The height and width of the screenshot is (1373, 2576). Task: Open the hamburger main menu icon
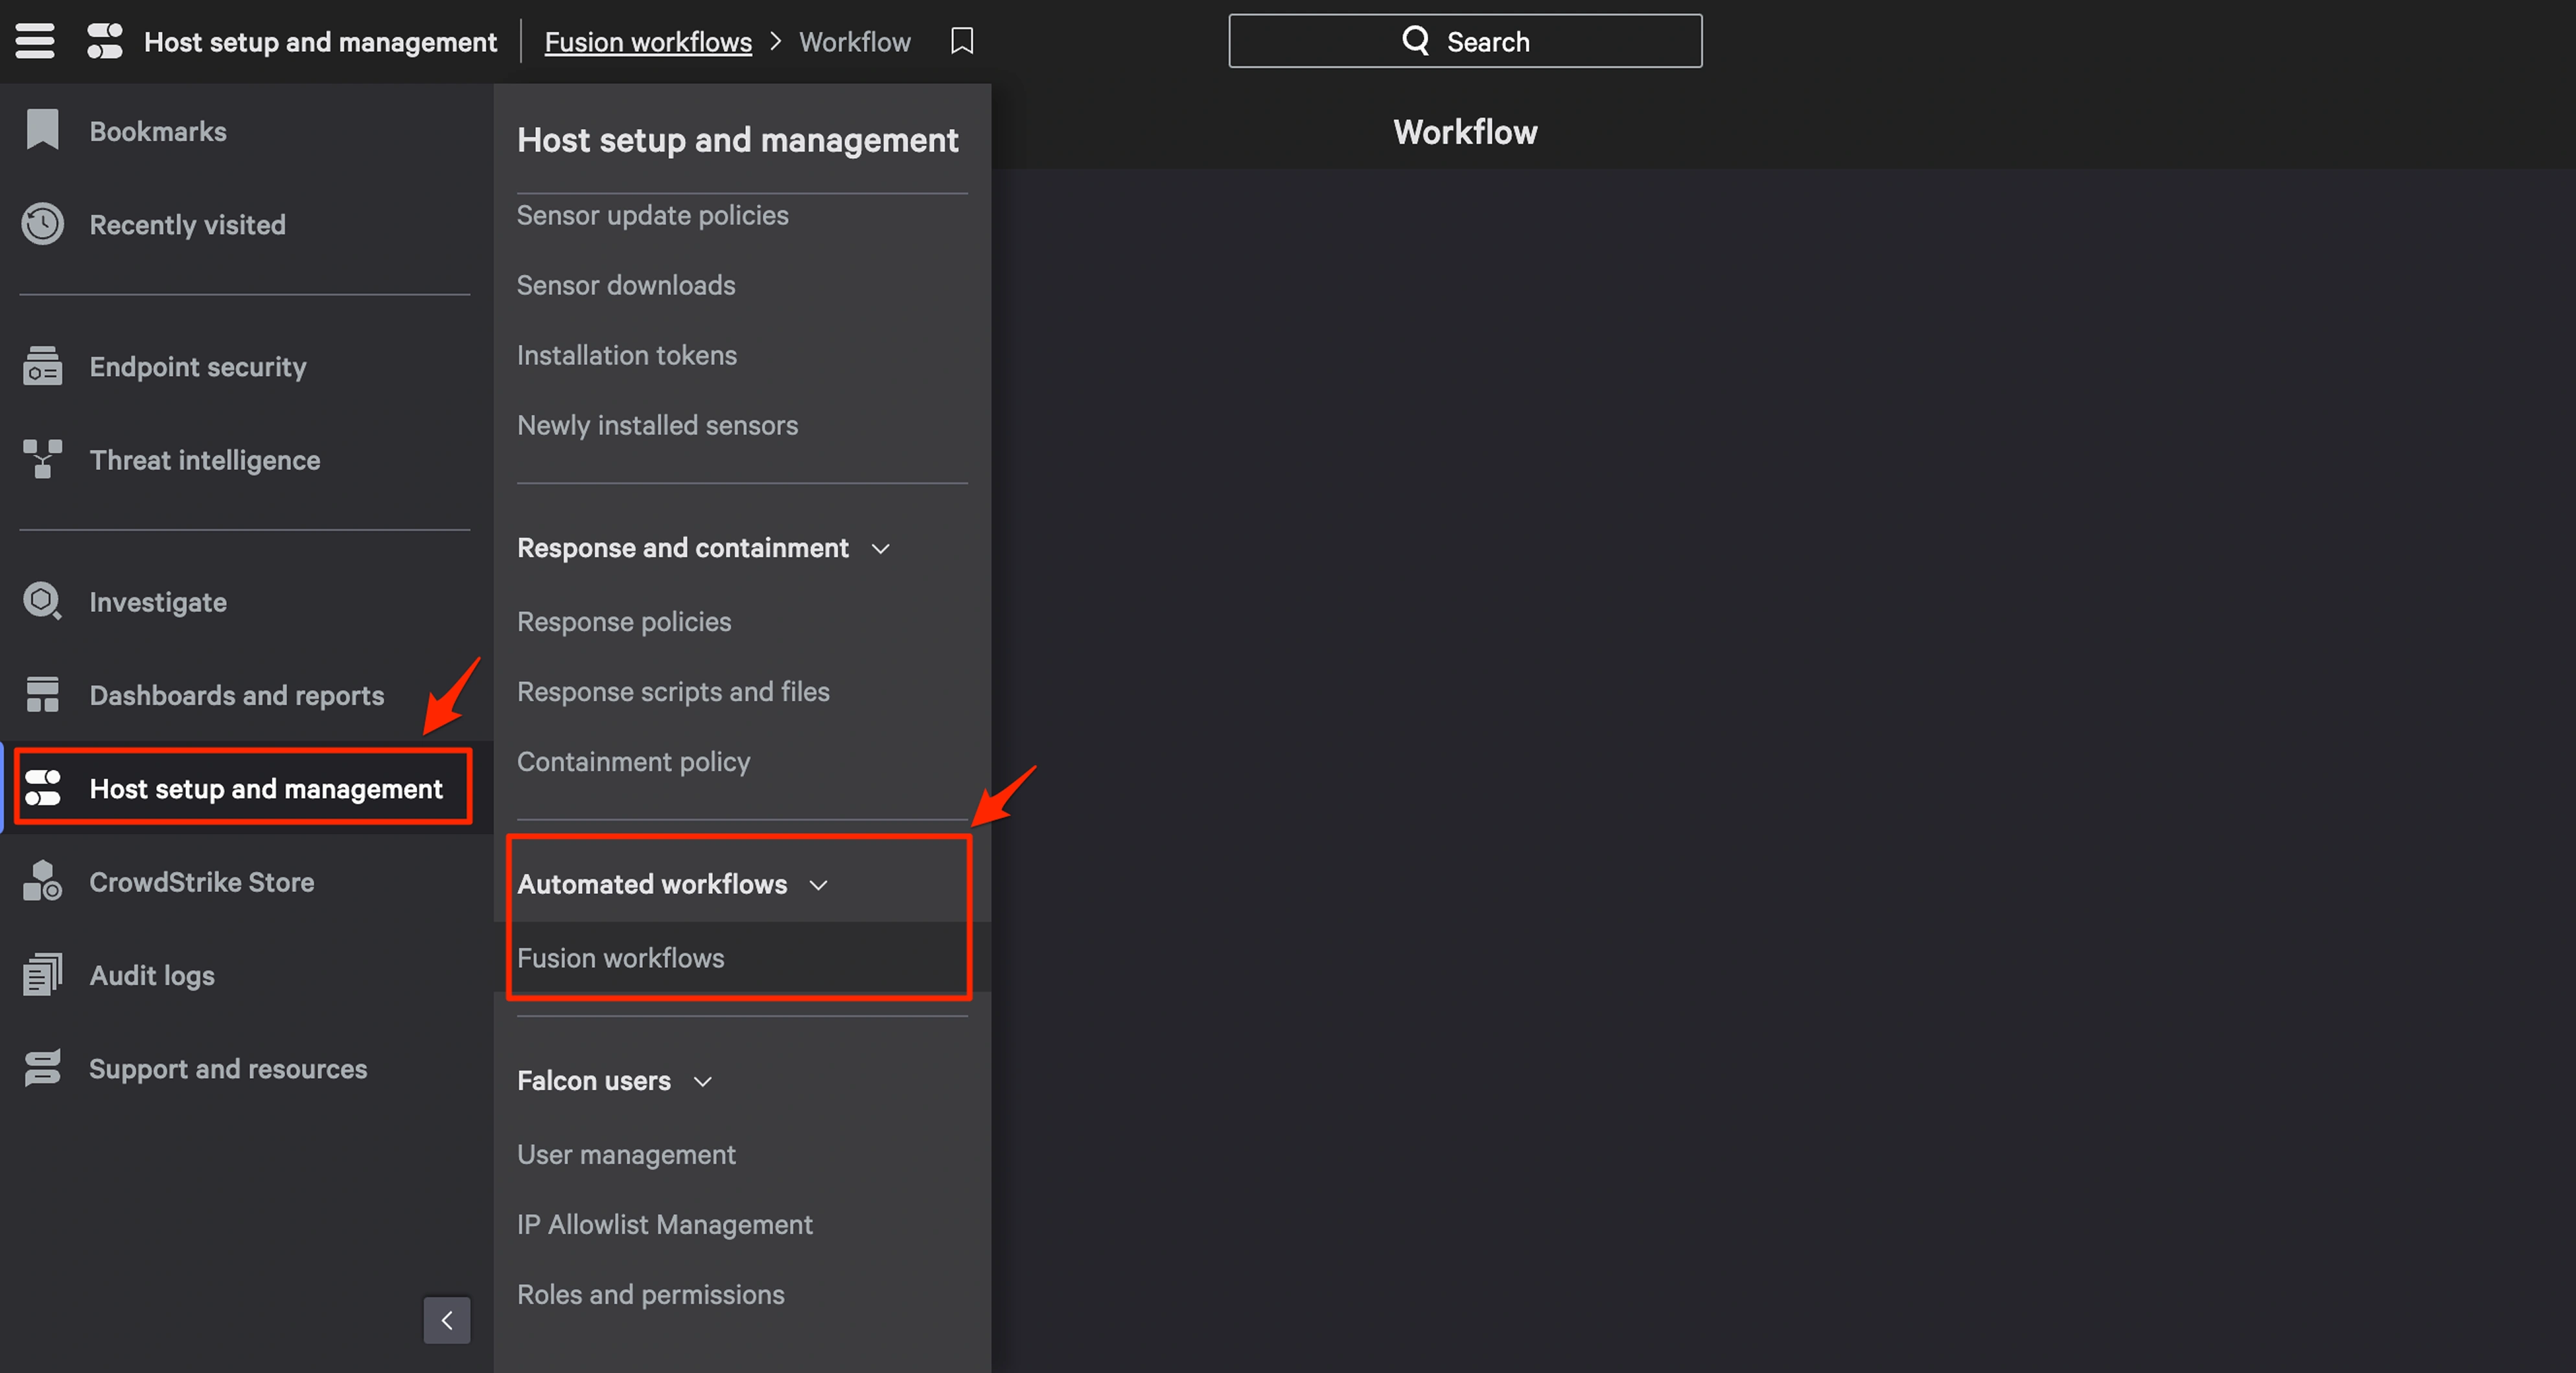(x=35, y=41)
